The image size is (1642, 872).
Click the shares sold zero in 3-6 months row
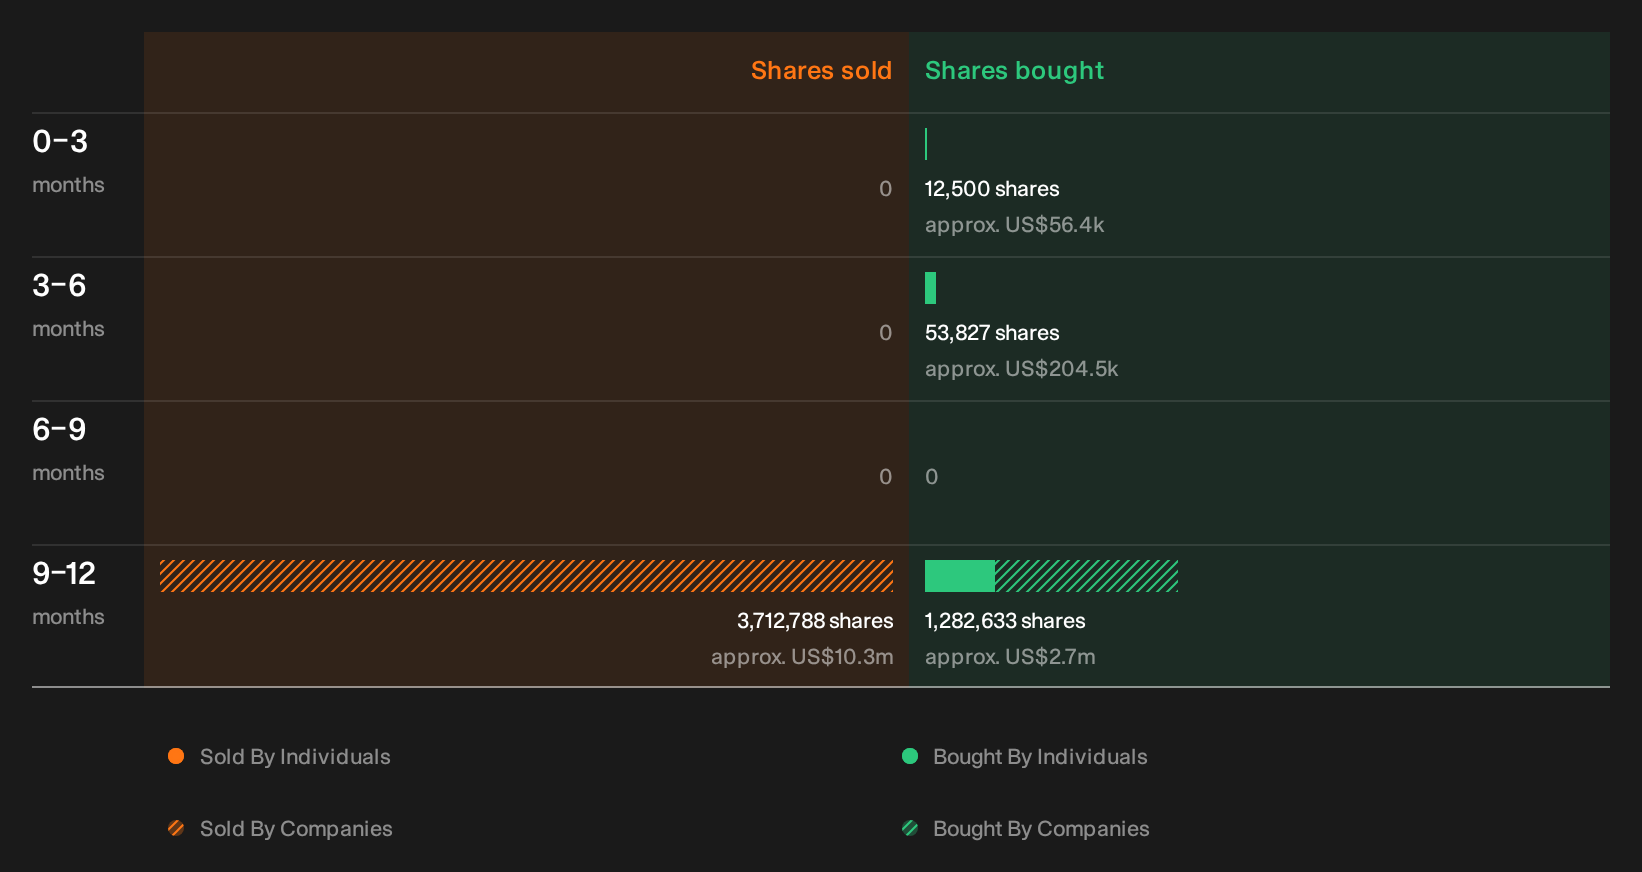point(886,333)
